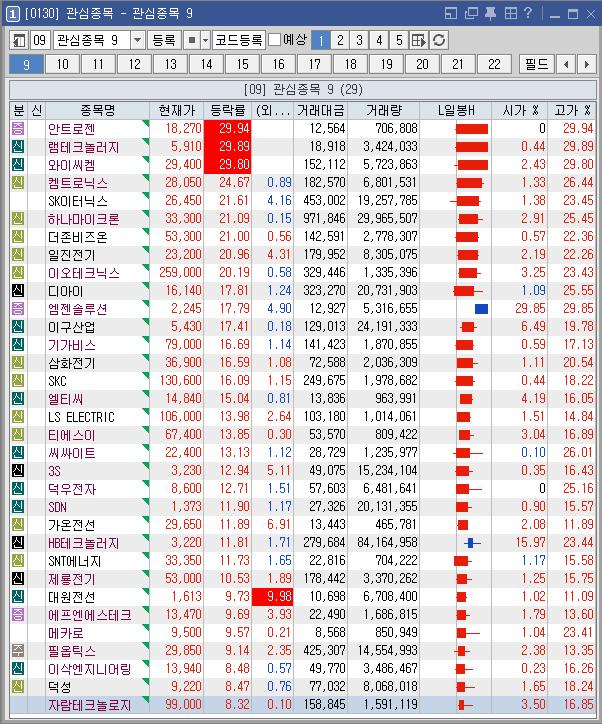Switch to watchlist group tab 17
This screenshot has width=602, height=724.
click(314, 64)
